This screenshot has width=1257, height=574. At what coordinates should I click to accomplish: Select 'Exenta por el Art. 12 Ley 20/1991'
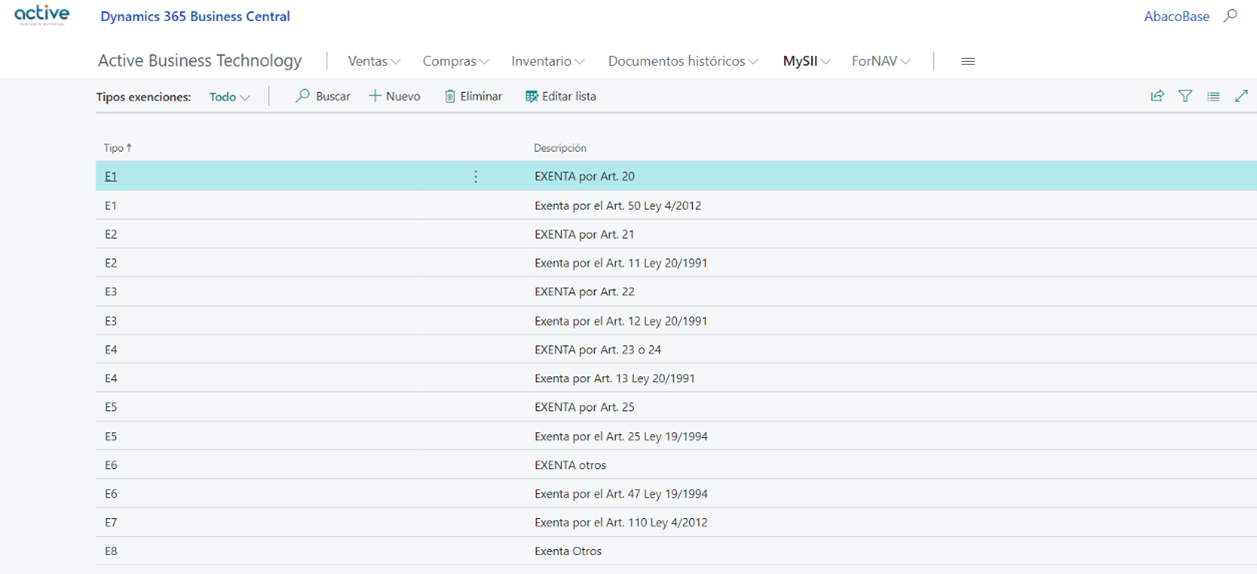click(621, 321)
